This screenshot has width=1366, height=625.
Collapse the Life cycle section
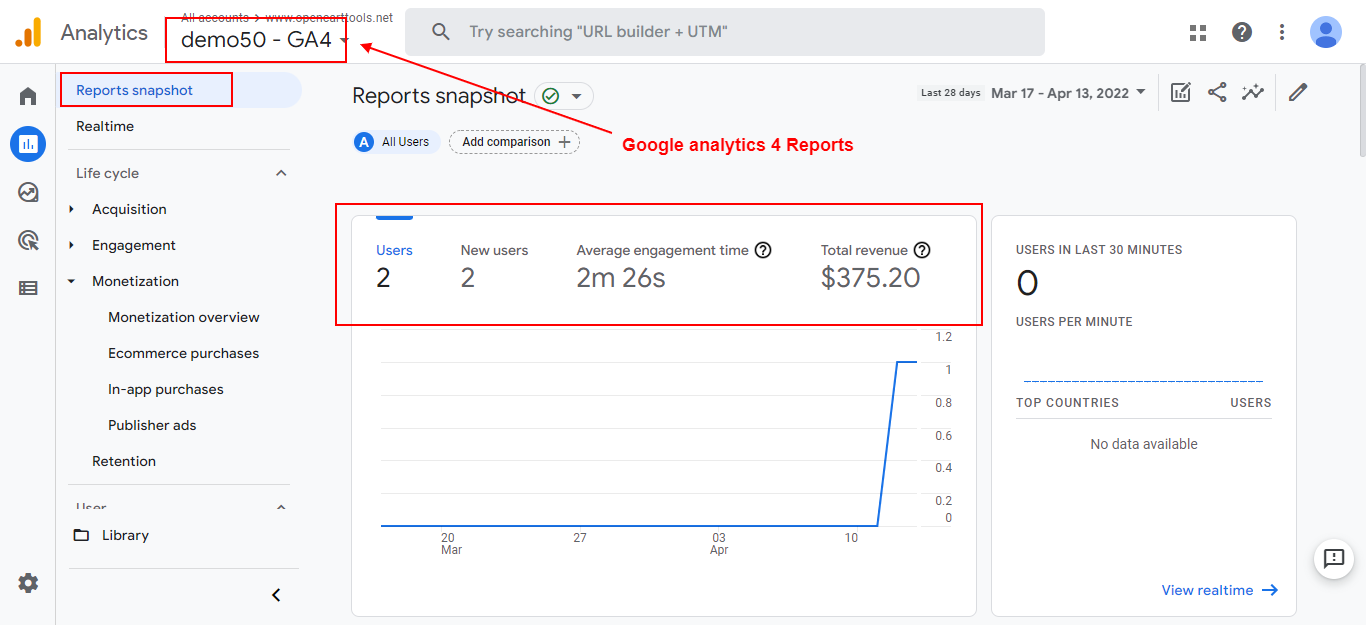tap(281, 173)
